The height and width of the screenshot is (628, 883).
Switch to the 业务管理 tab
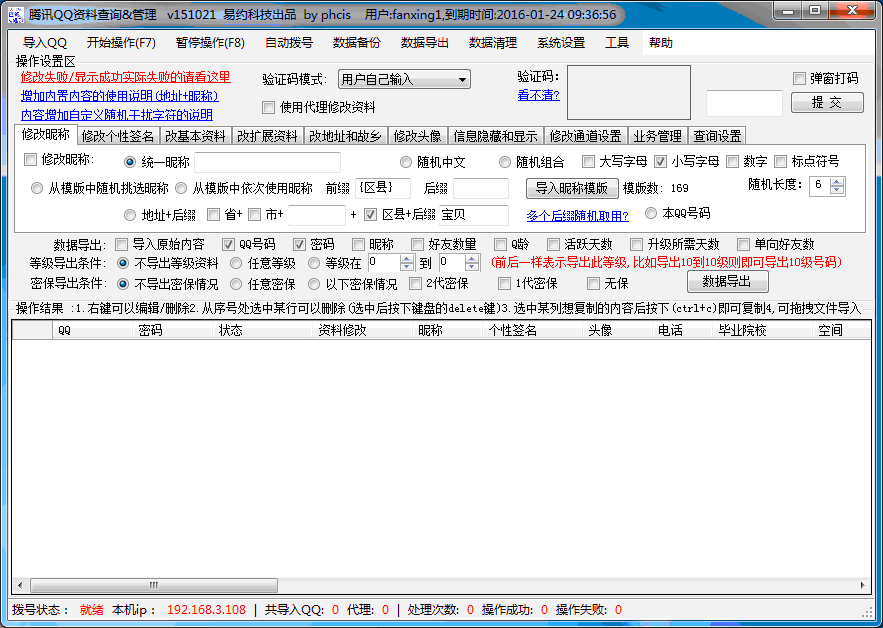pos(658,136)
